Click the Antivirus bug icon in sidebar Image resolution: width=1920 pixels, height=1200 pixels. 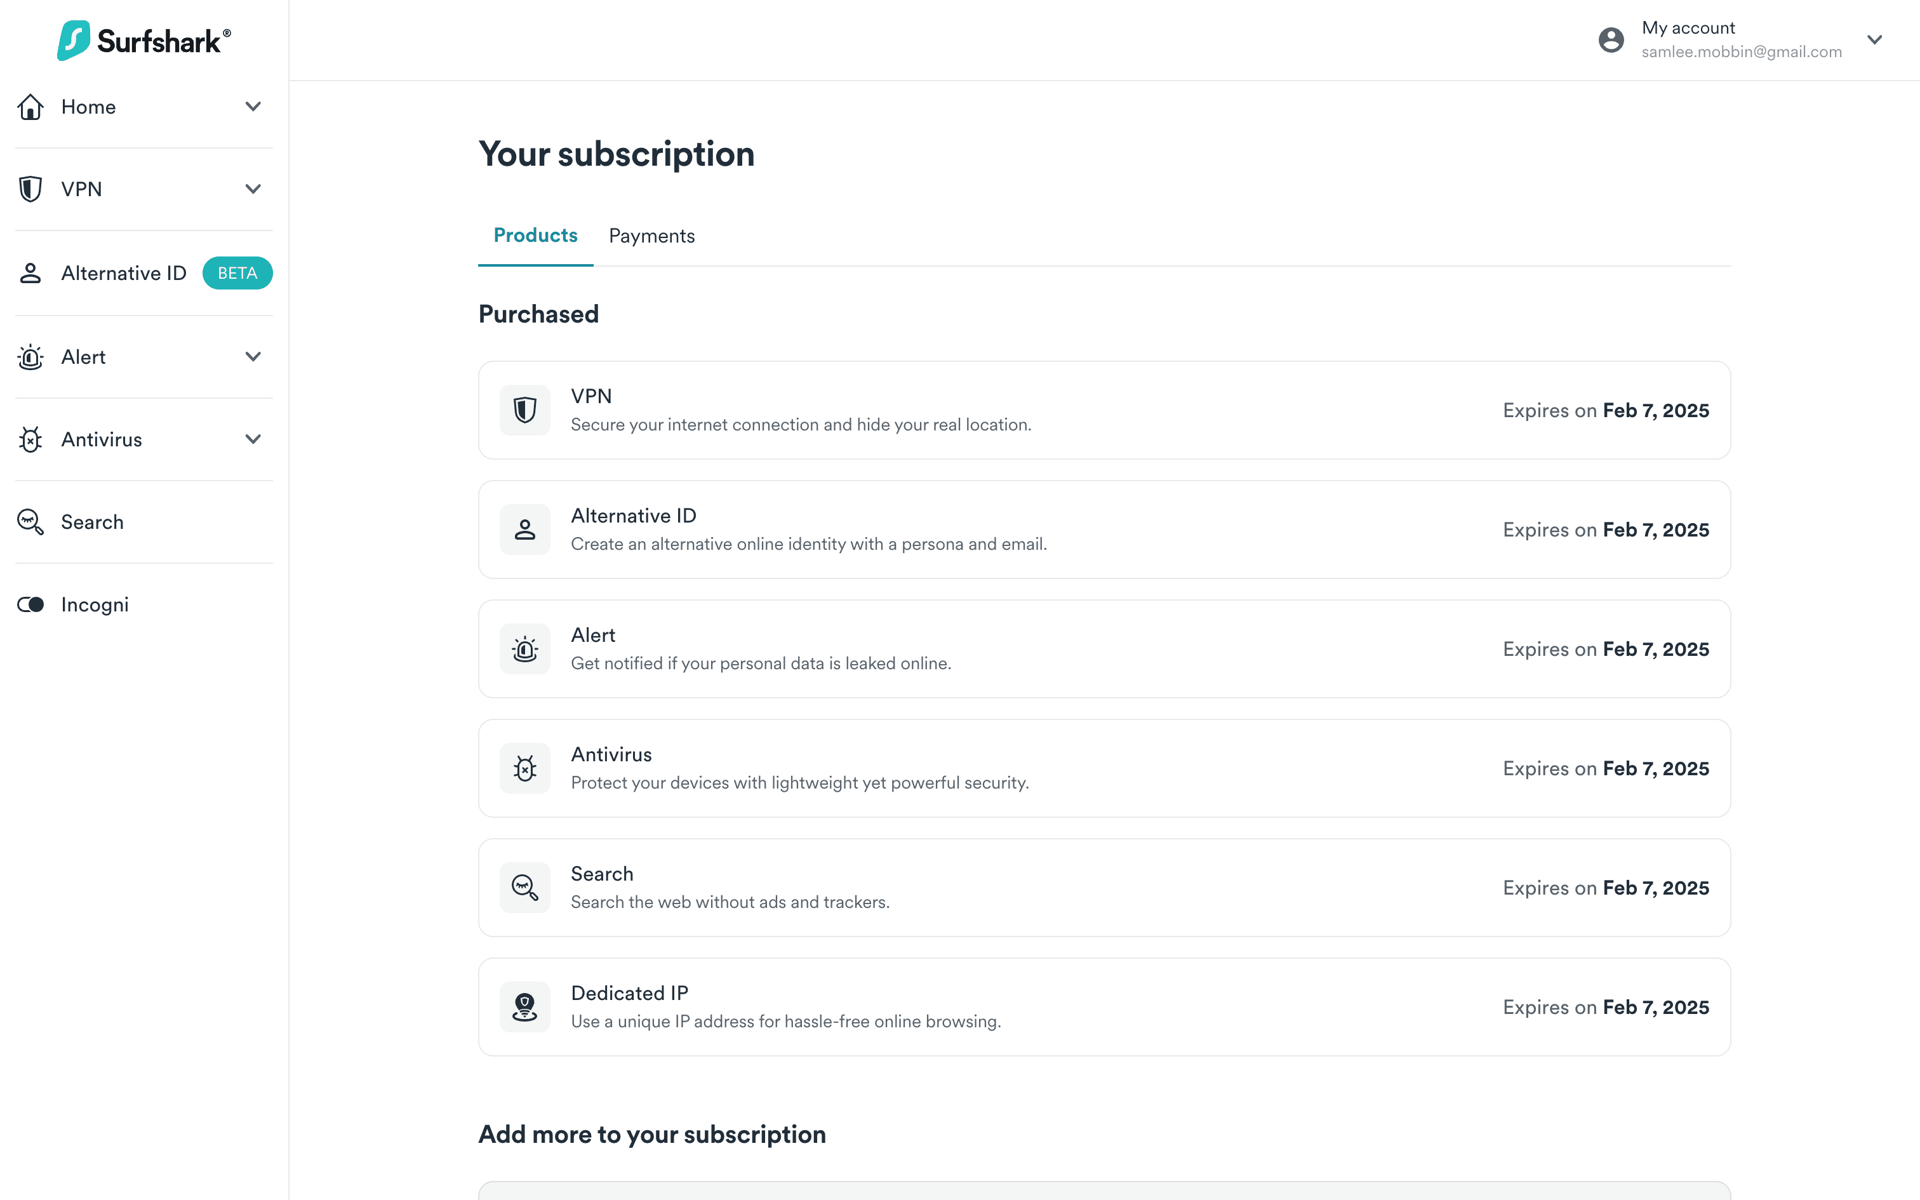(x=31, y=439)
